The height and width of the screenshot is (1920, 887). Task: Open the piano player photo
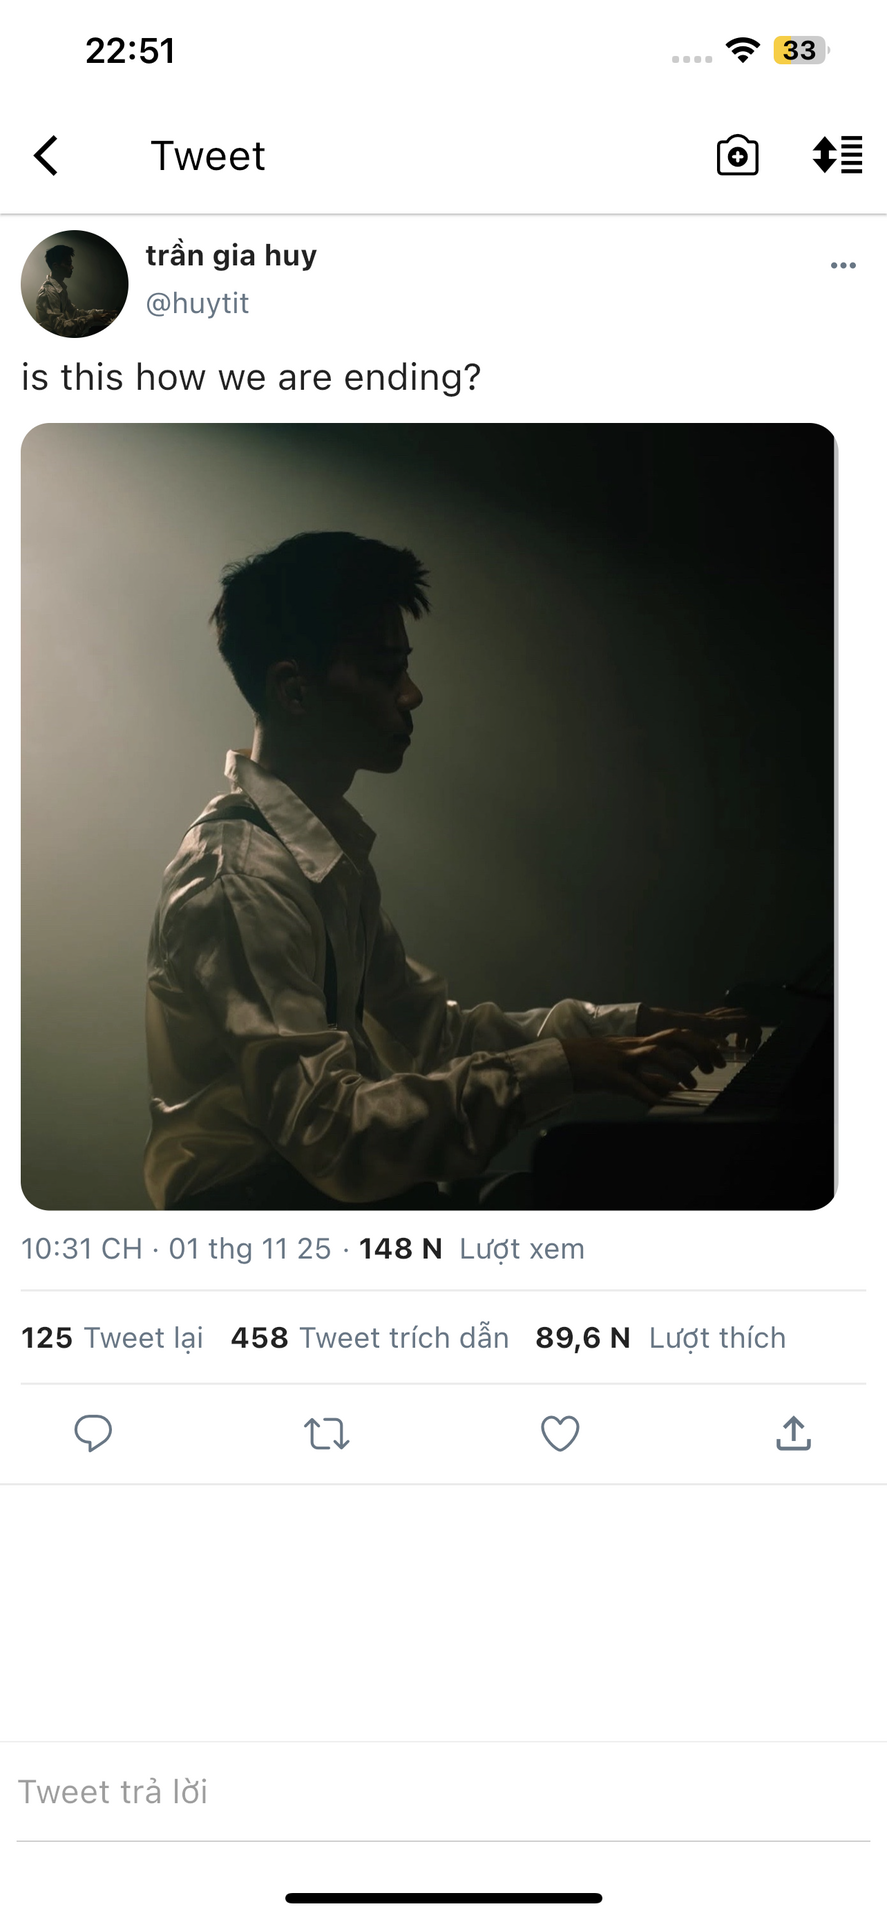(x=428, y=816)
